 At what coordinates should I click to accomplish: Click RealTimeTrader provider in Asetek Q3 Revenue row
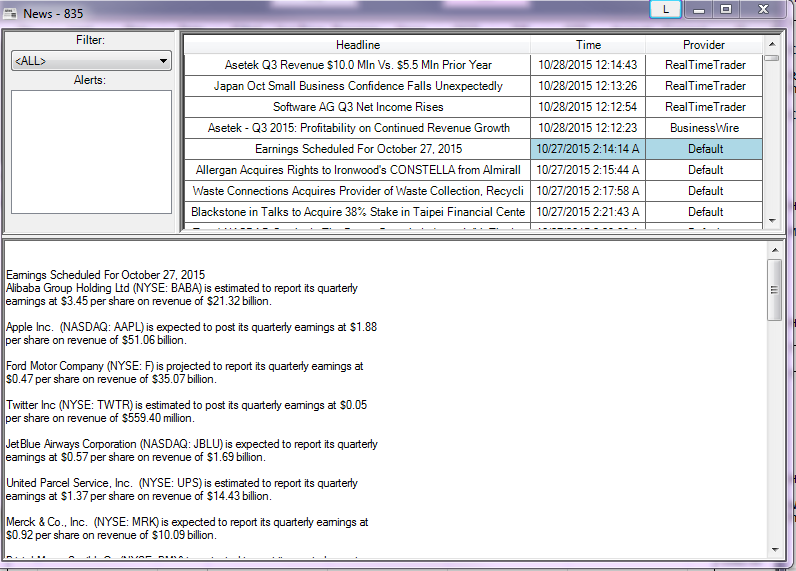coord(704,65)
